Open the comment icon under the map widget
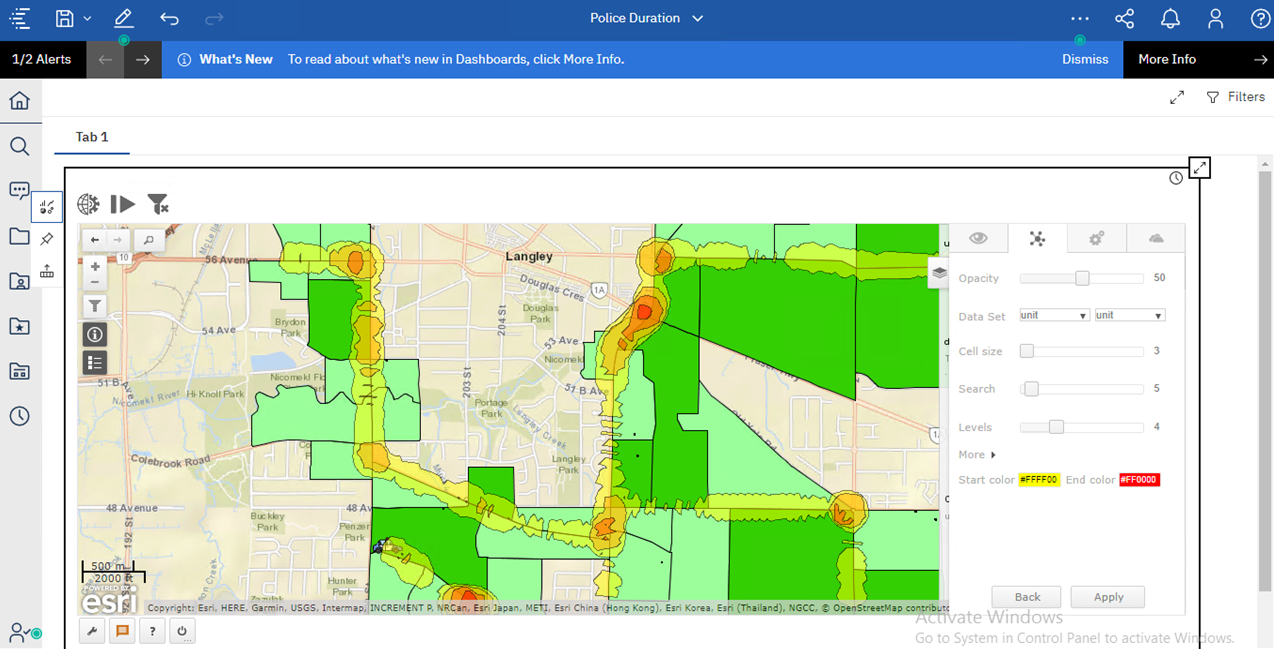1274x649 pixels. 121,630
